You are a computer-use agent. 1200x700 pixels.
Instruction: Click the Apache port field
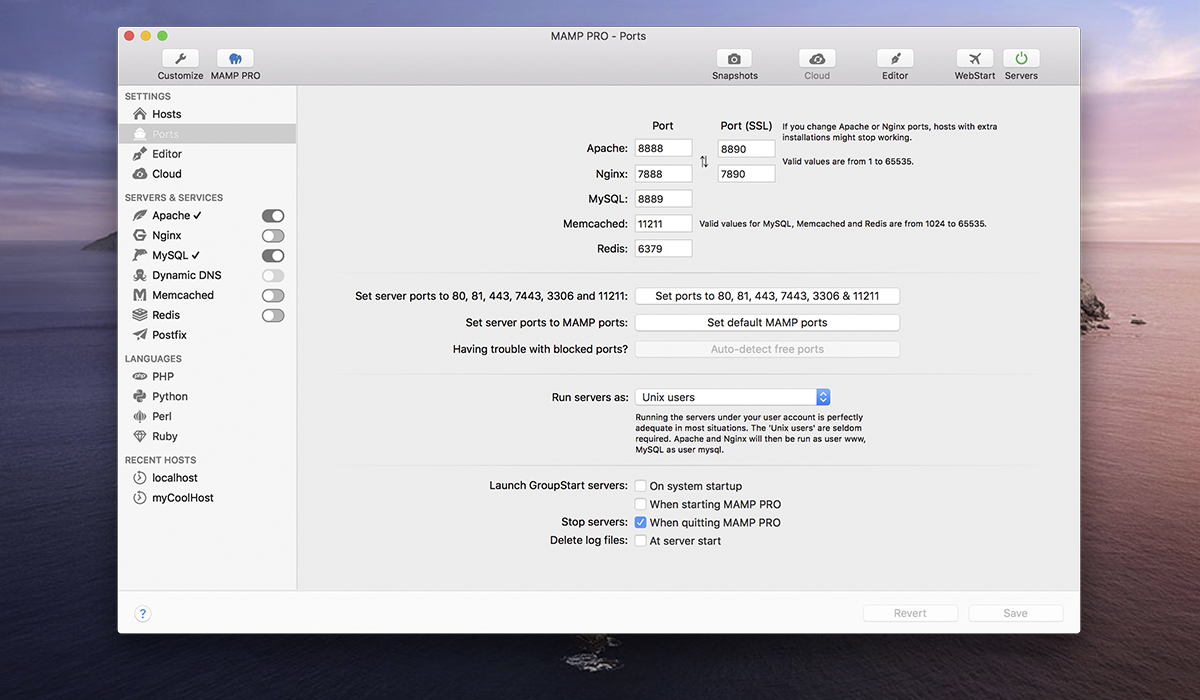point(663,148)
